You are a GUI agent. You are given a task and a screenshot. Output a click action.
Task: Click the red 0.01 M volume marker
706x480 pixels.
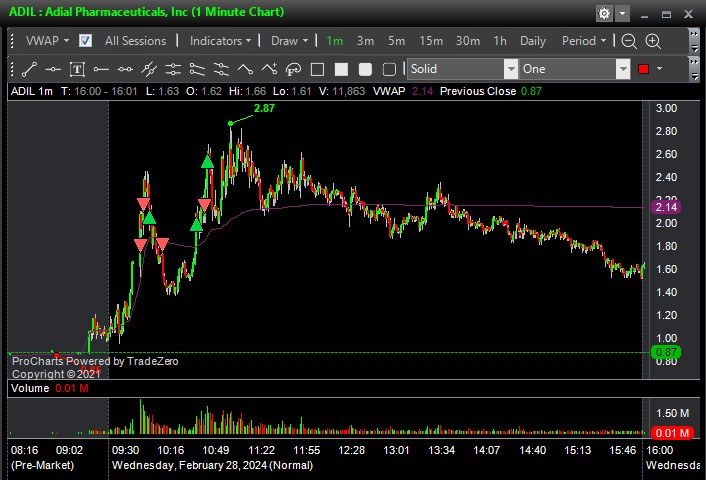(x=672, y=433)
